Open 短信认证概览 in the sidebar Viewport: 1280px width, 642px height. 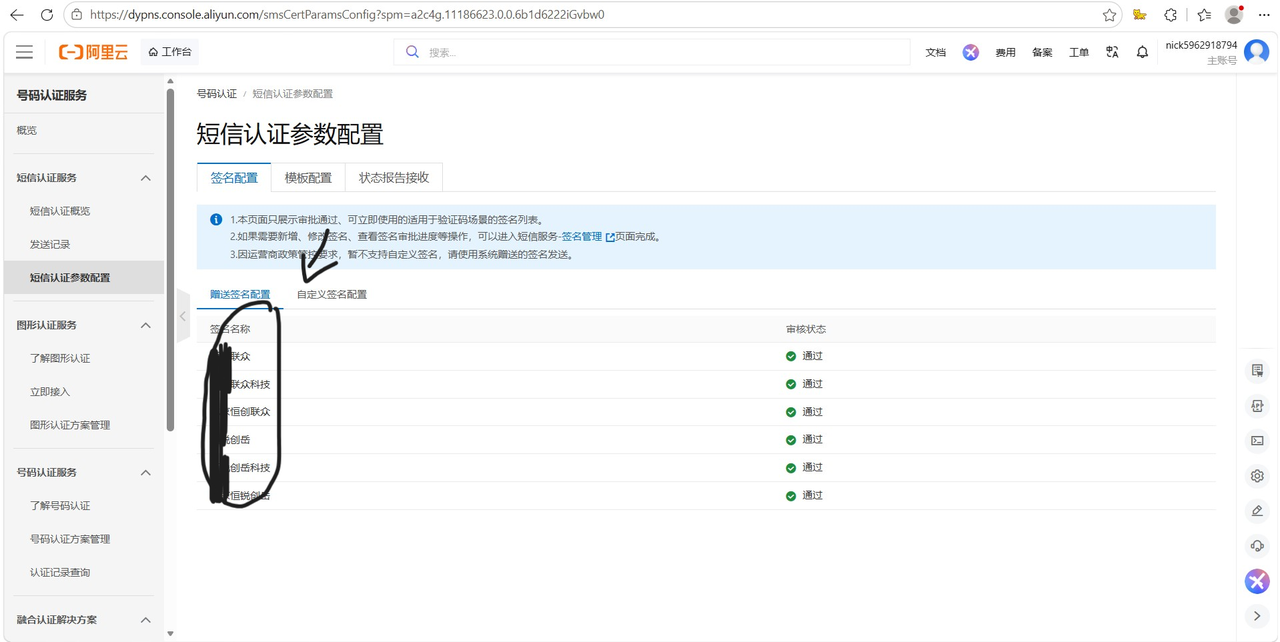tap(60, 211)
